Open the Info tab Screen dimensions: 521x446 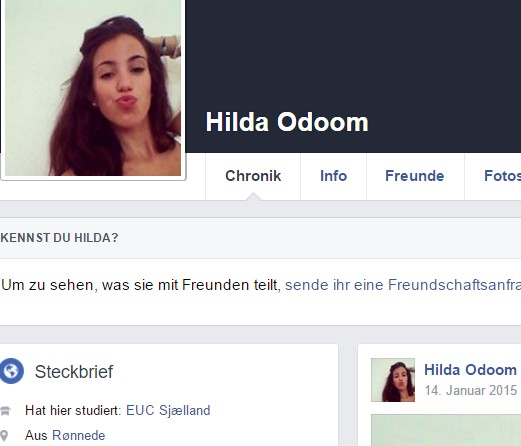click(x=333, y=176)
